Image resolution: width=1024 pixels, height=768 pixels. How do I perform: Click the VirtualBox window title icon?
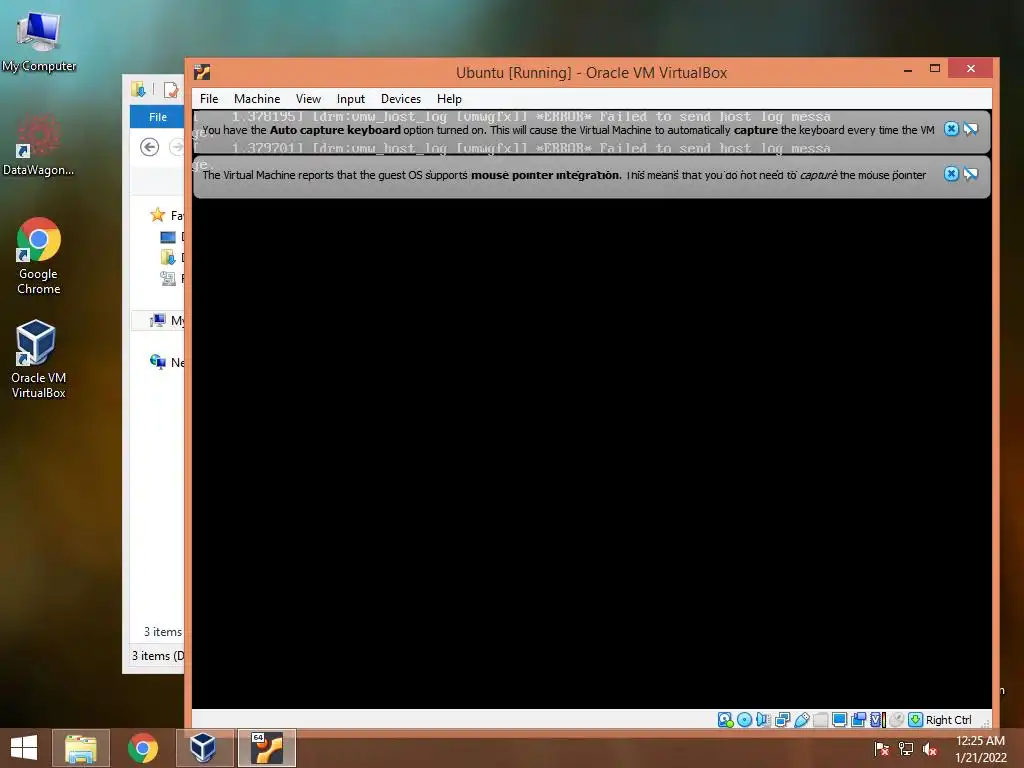coord(202,72)
